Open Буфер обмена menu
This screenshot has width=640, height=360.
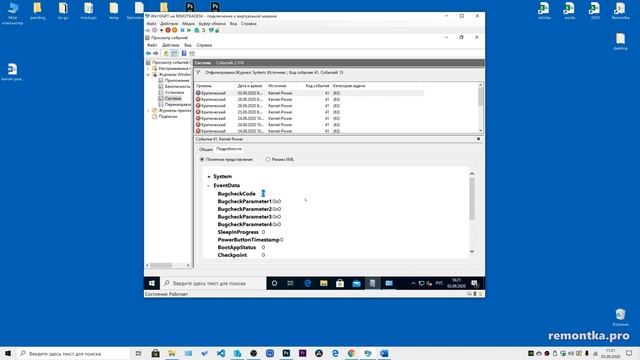[x=212, y=24]
